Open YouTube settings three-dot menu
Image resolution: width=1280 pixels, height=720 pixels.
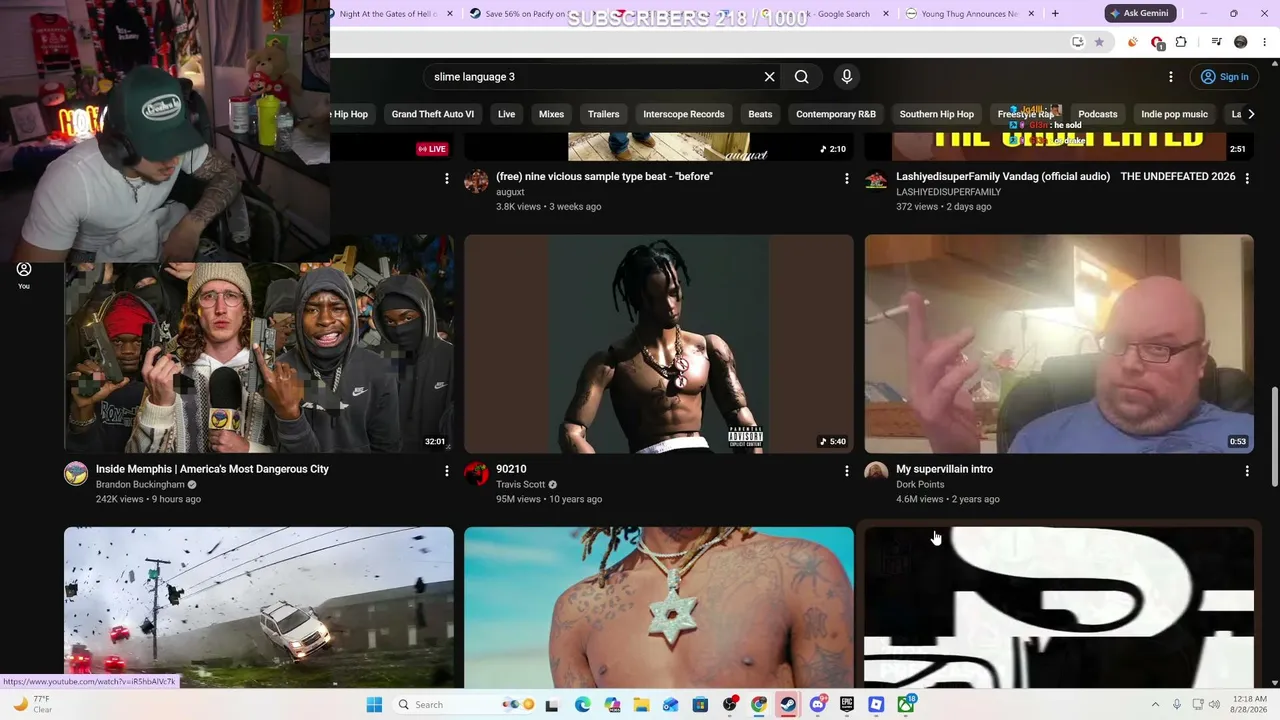tap(1171, 77)
